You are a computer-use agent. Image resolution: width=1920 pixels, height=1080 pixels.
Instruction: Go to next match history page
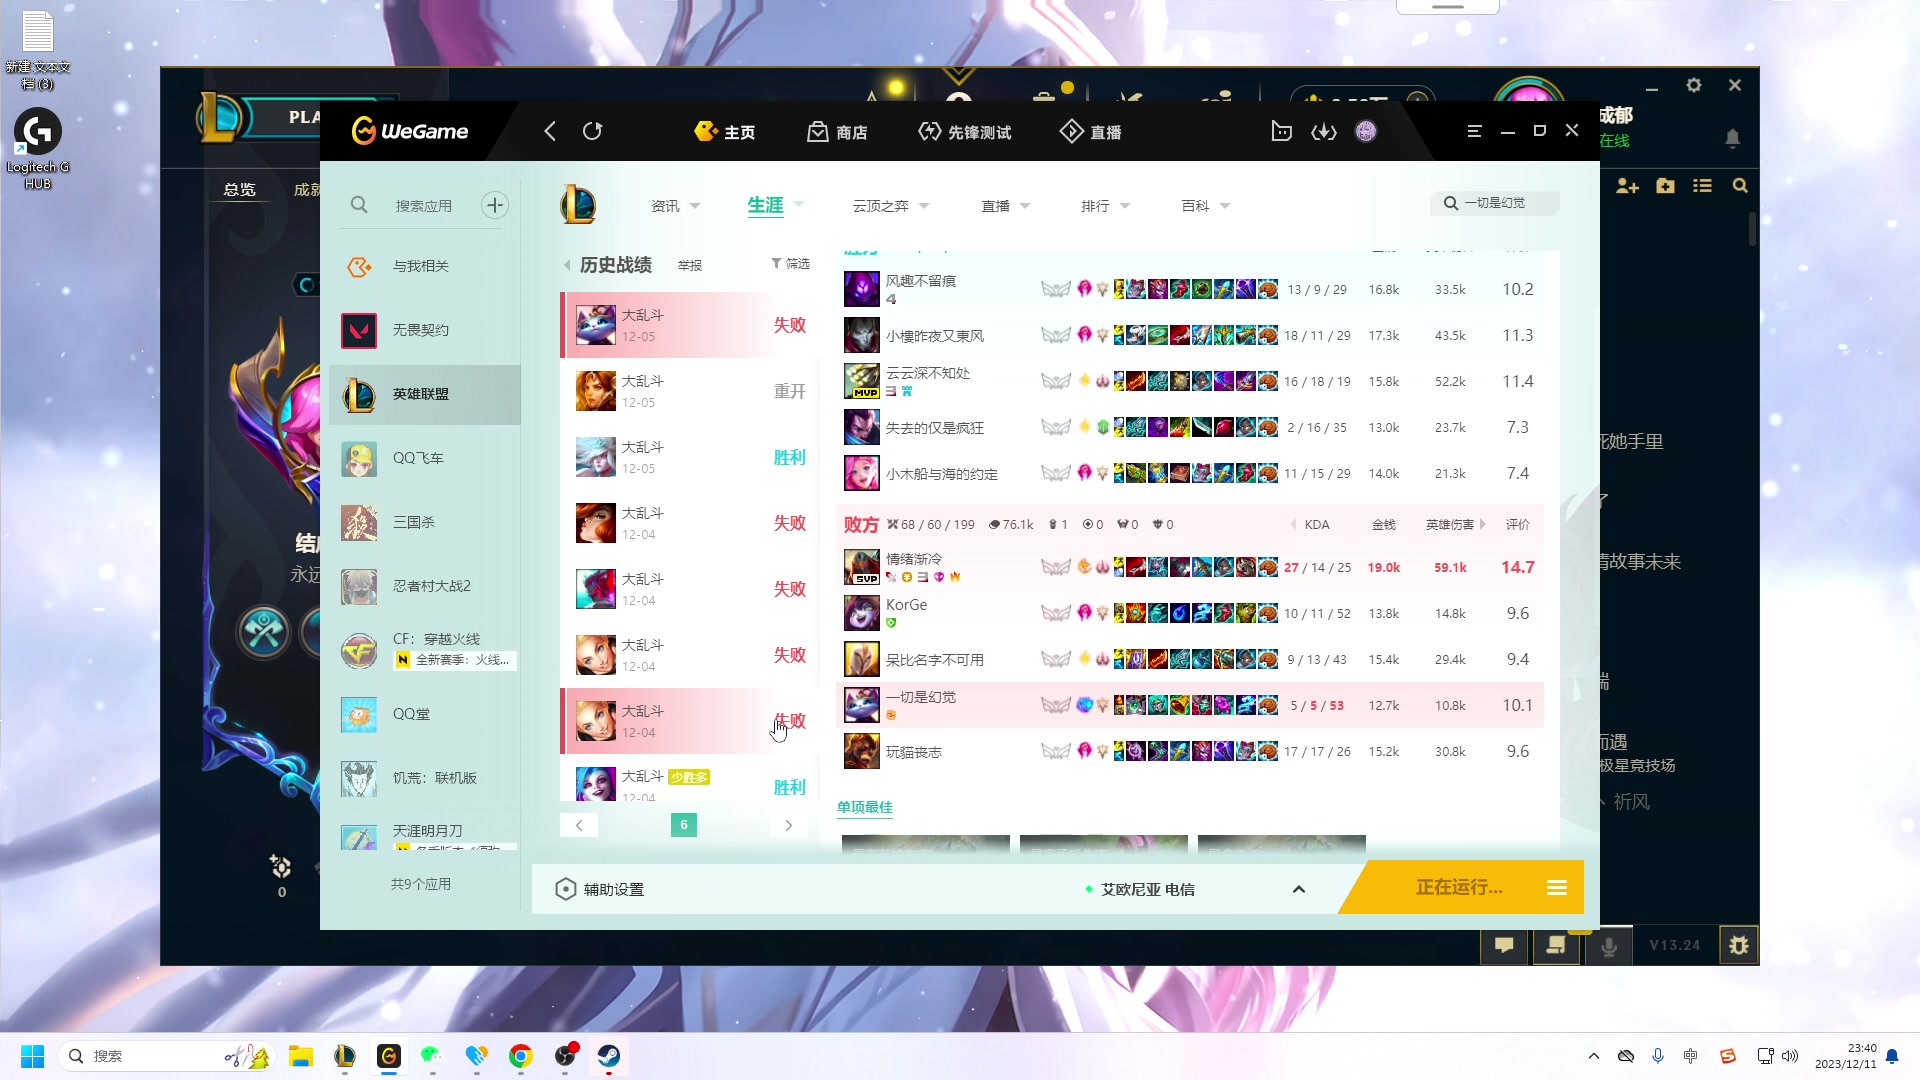(x=788, y=825)
